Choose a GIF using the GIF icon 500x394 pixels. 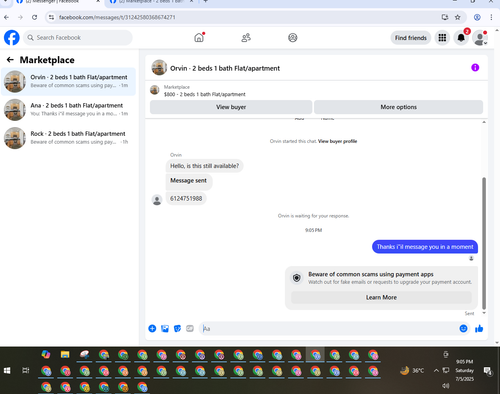[190, 329]
